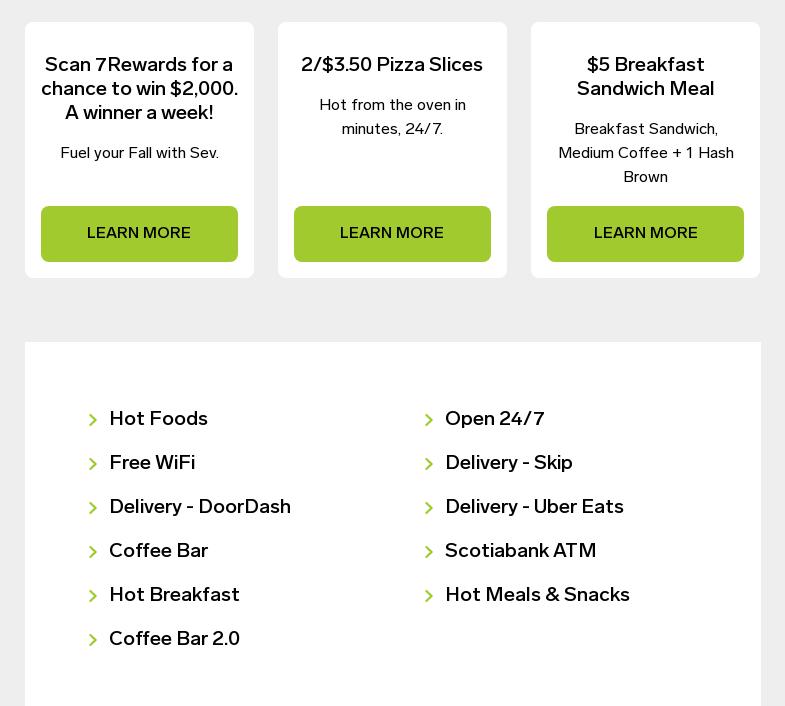Click the chevron beside Hot Meals & Snacks
Screen dimensions: 785x706
point(429,596)
